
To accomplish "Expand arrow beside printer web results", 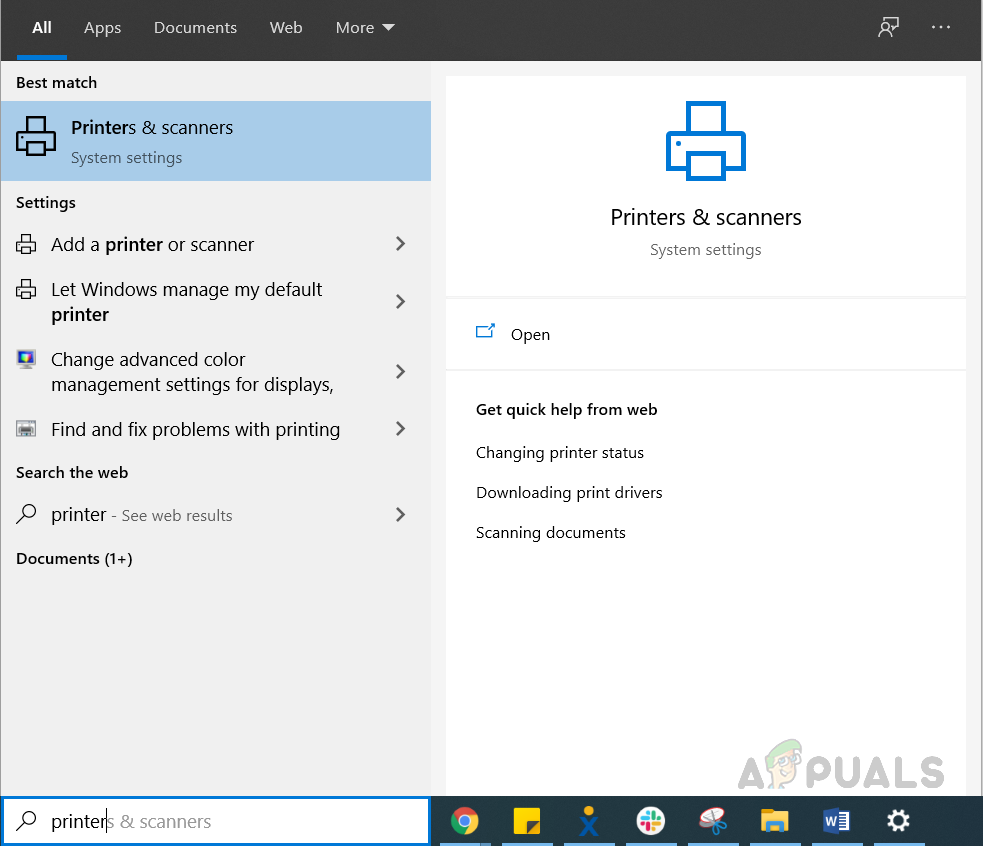I will click(400, 515).
